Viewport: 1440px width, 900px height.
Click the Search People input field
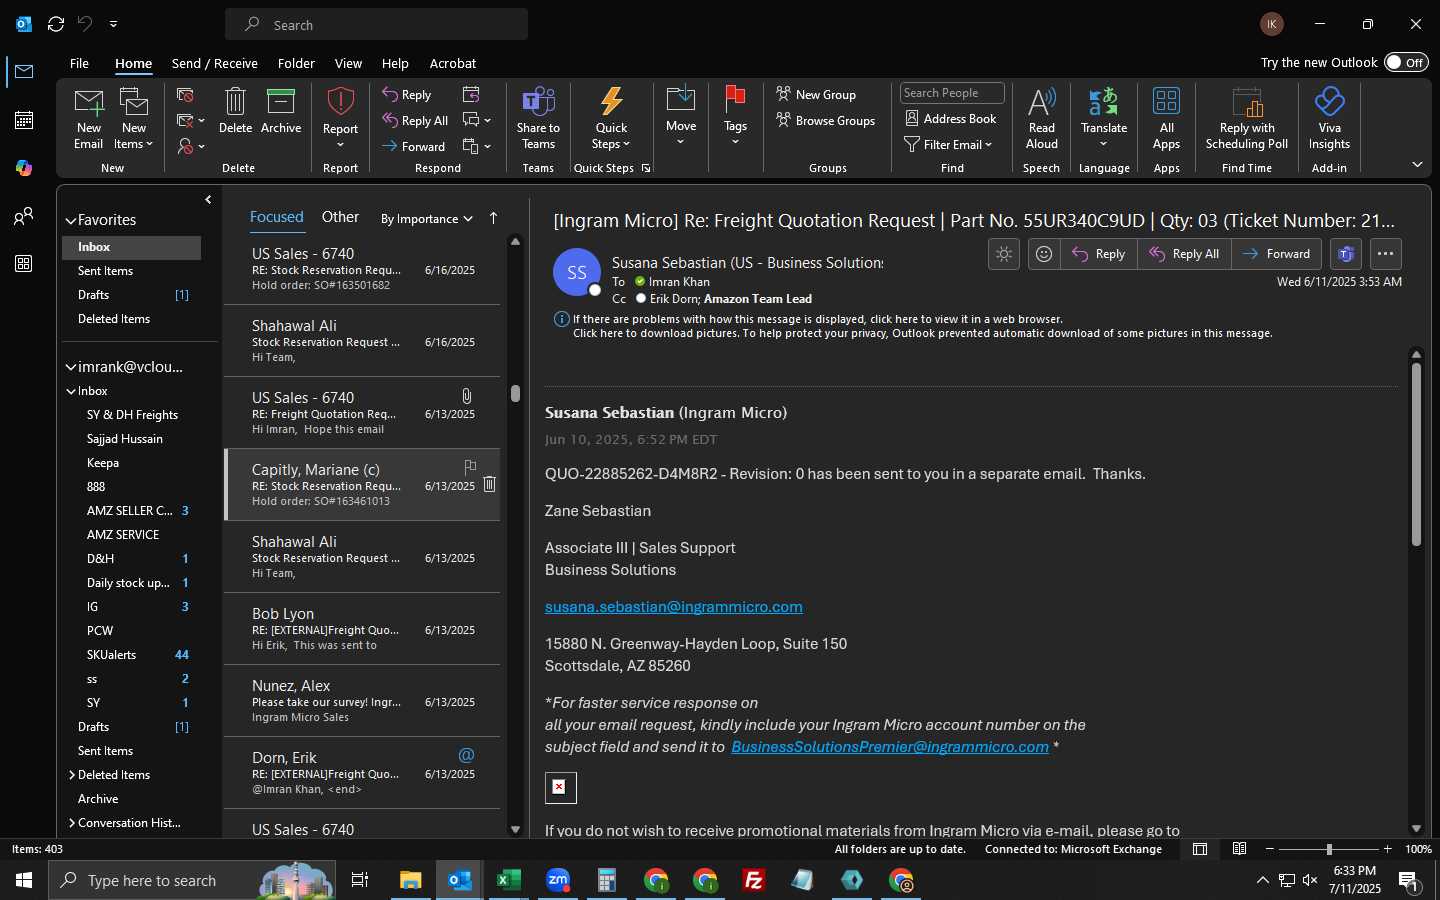pyautogui.click(x=952, y=93)
